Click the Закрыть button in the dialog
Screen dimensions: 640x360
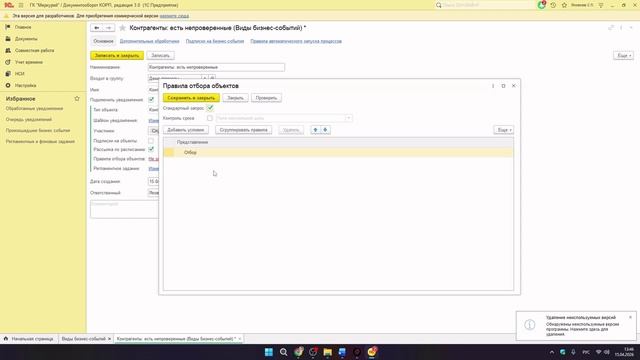coord(235,98)
